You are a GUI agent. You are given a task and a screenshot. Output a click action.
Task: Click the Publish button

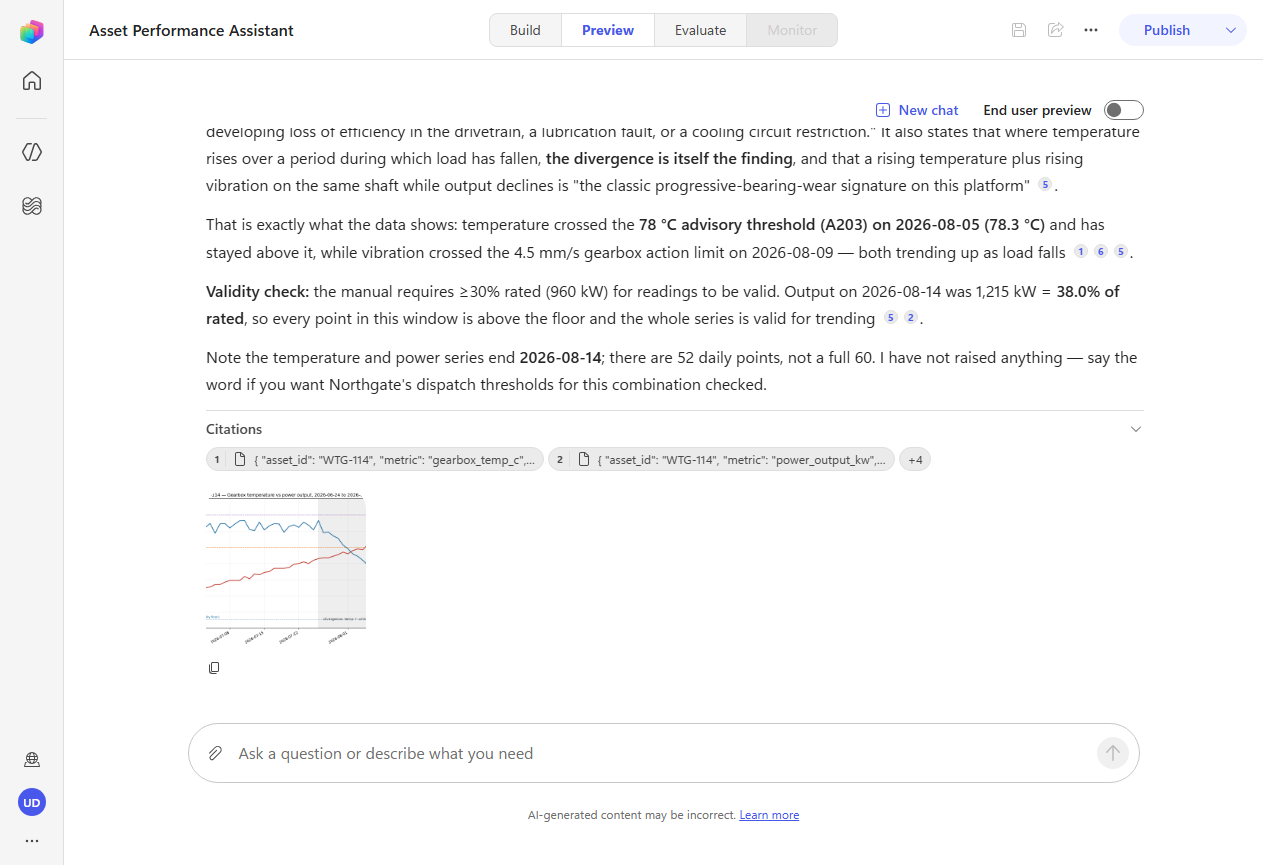[1167, 30]
